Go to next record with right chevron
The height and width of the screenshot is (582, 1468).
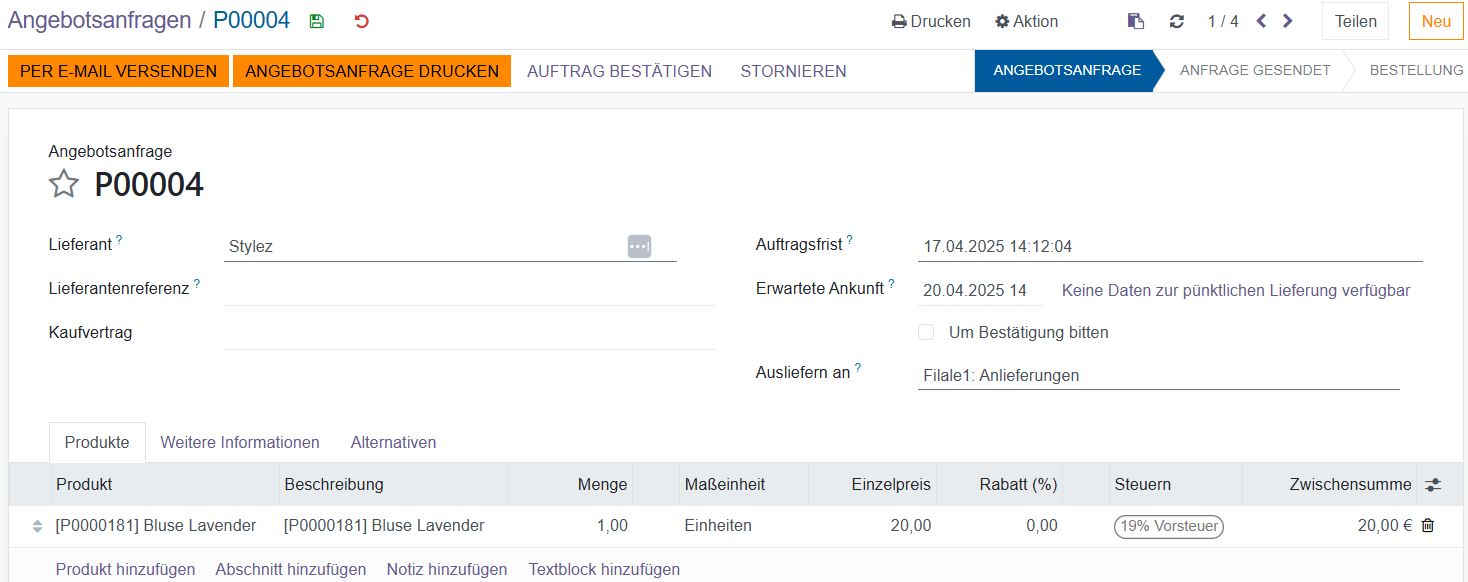[1288, 21]
